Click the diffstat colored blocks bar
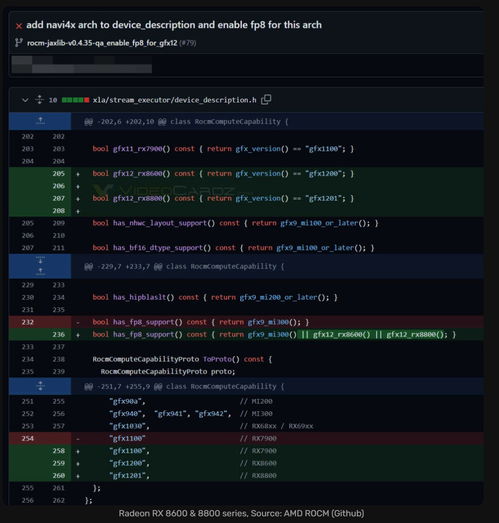 pyautogui.click(x=75, y=100)
